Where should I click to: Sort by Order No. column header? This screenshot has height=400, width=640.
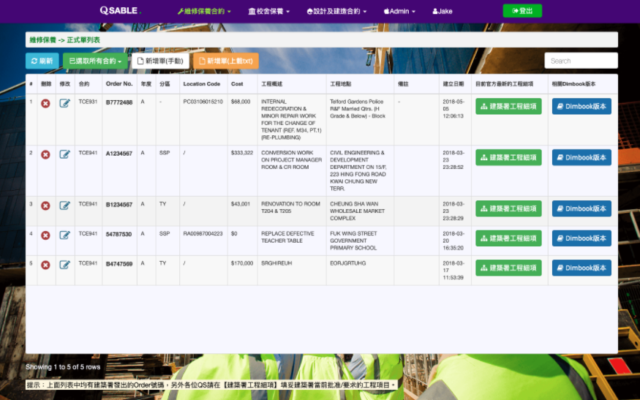(119, 84)
